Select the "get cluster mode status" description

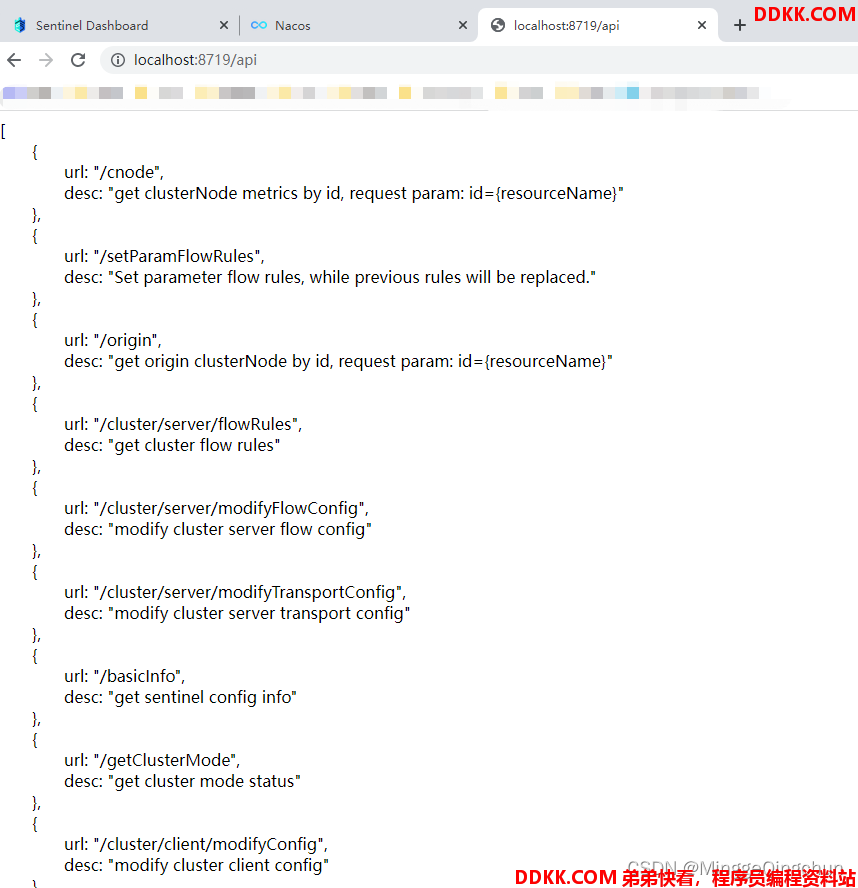pos(182,782)
